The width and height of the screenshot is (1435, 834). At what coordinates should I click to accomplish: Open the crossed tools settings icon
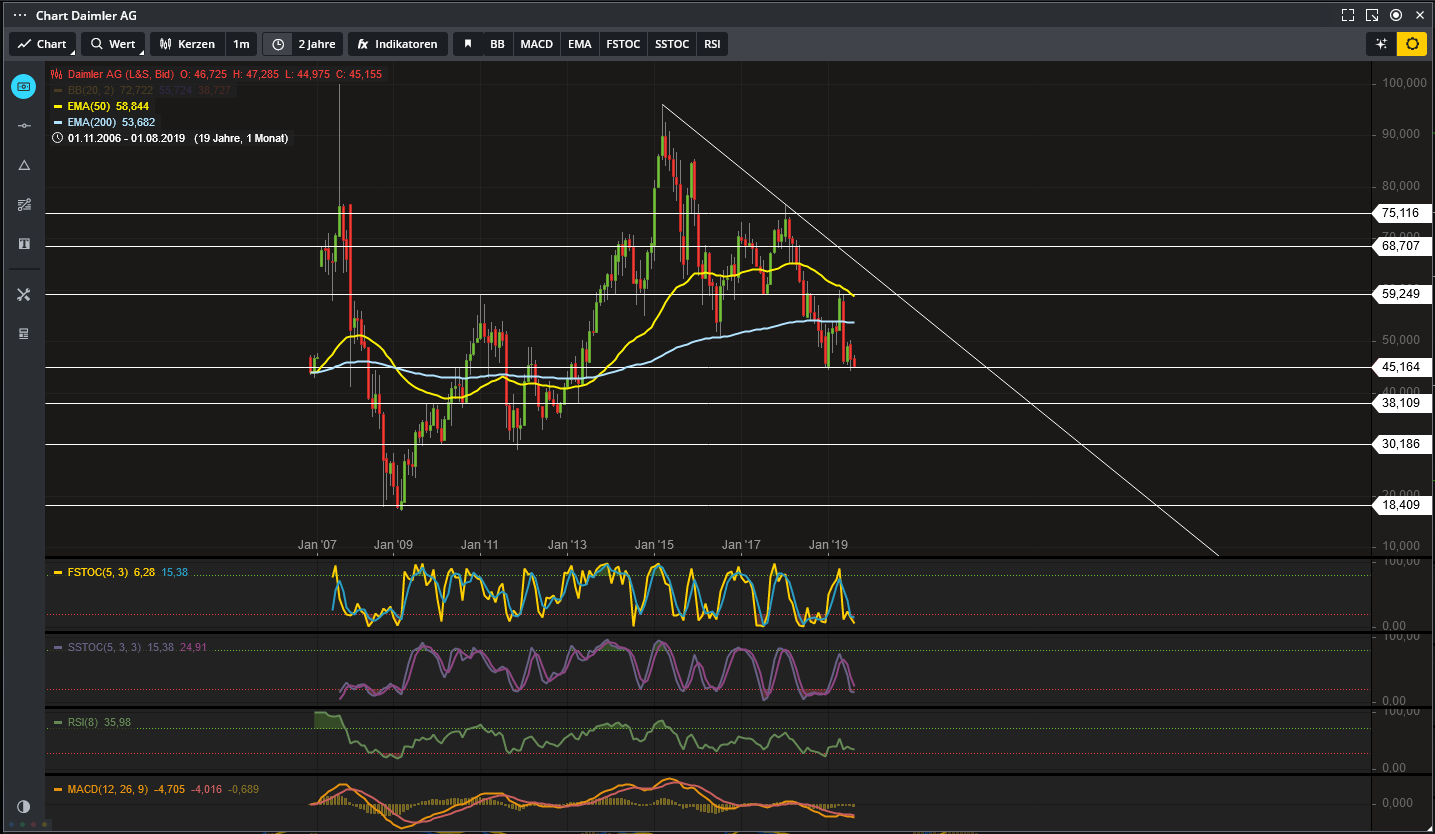[x=24, y=294]
